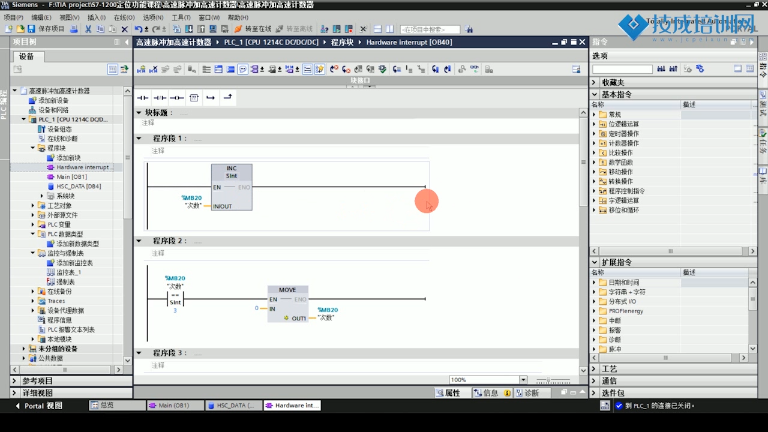The height and width of the screenshot is (432, 768).
Task: Switch to HSC_DATA editor tab
Action: 234,406
